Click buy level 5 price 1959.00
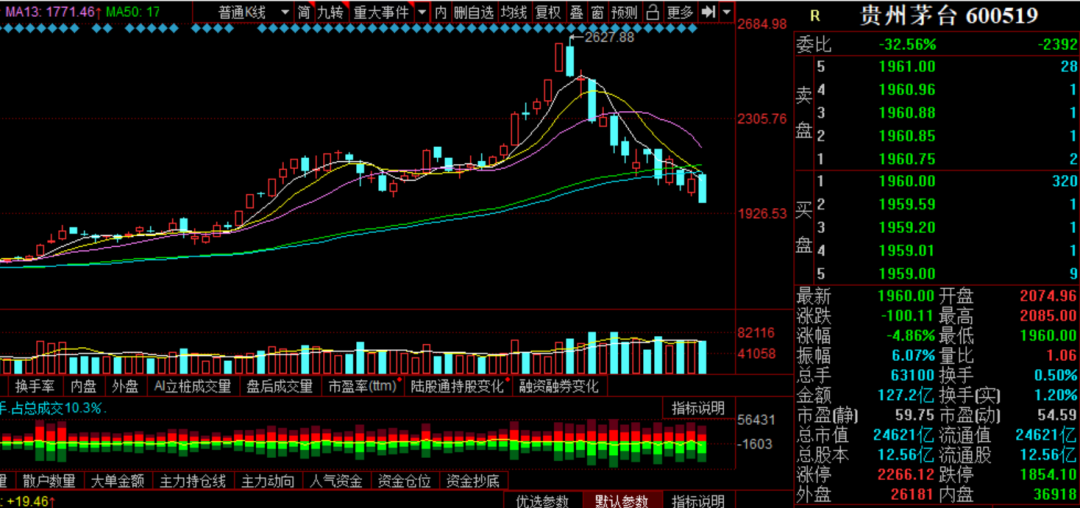 (x=907, y=273)
